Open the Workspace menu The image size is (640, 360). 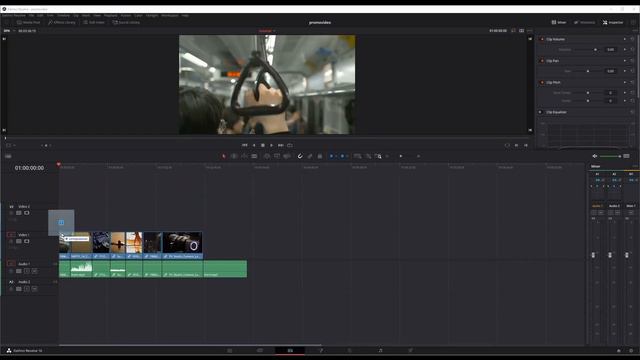pyautogui.click(x=170, y=16)
